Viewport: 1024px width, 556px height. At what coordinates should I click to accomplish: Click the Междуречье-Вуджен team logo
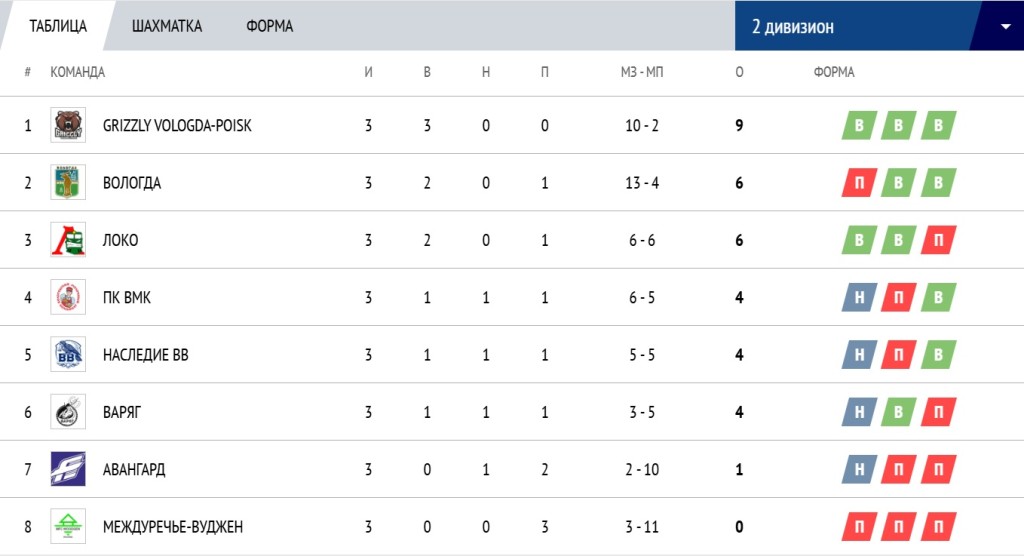coord(68,527)
